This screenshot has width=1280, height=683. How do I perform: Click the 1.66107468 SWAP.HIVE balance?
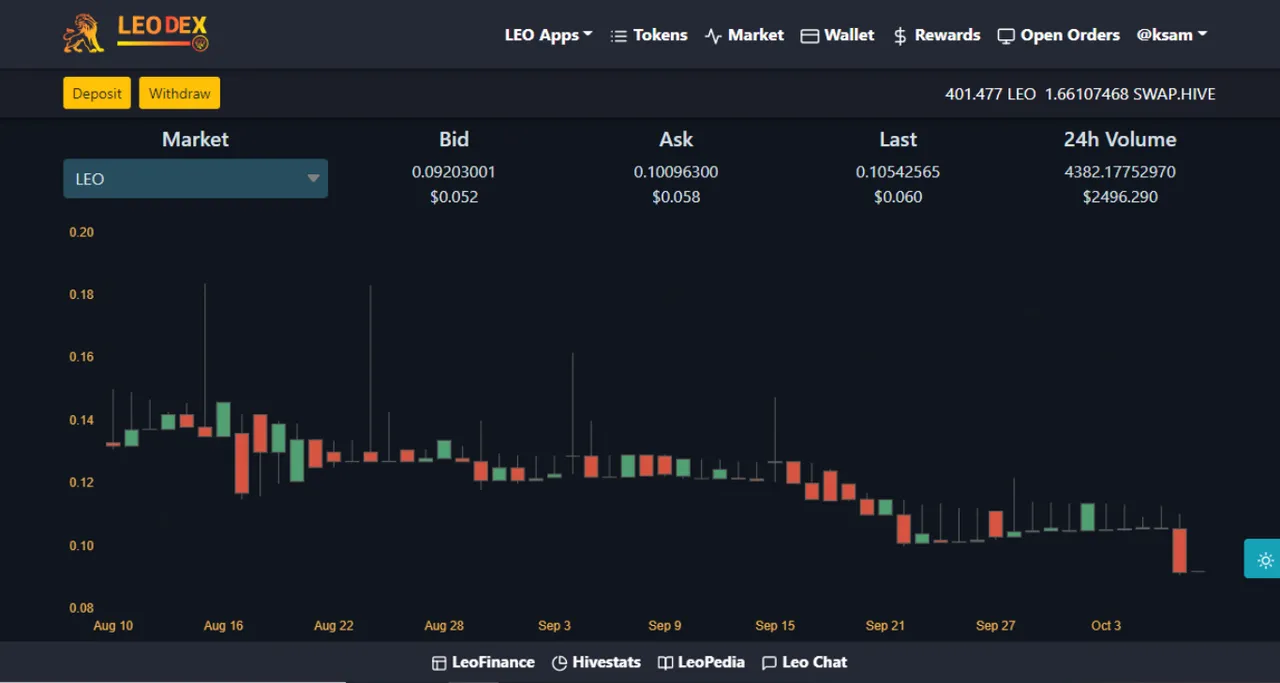[x=1130, y=94]
